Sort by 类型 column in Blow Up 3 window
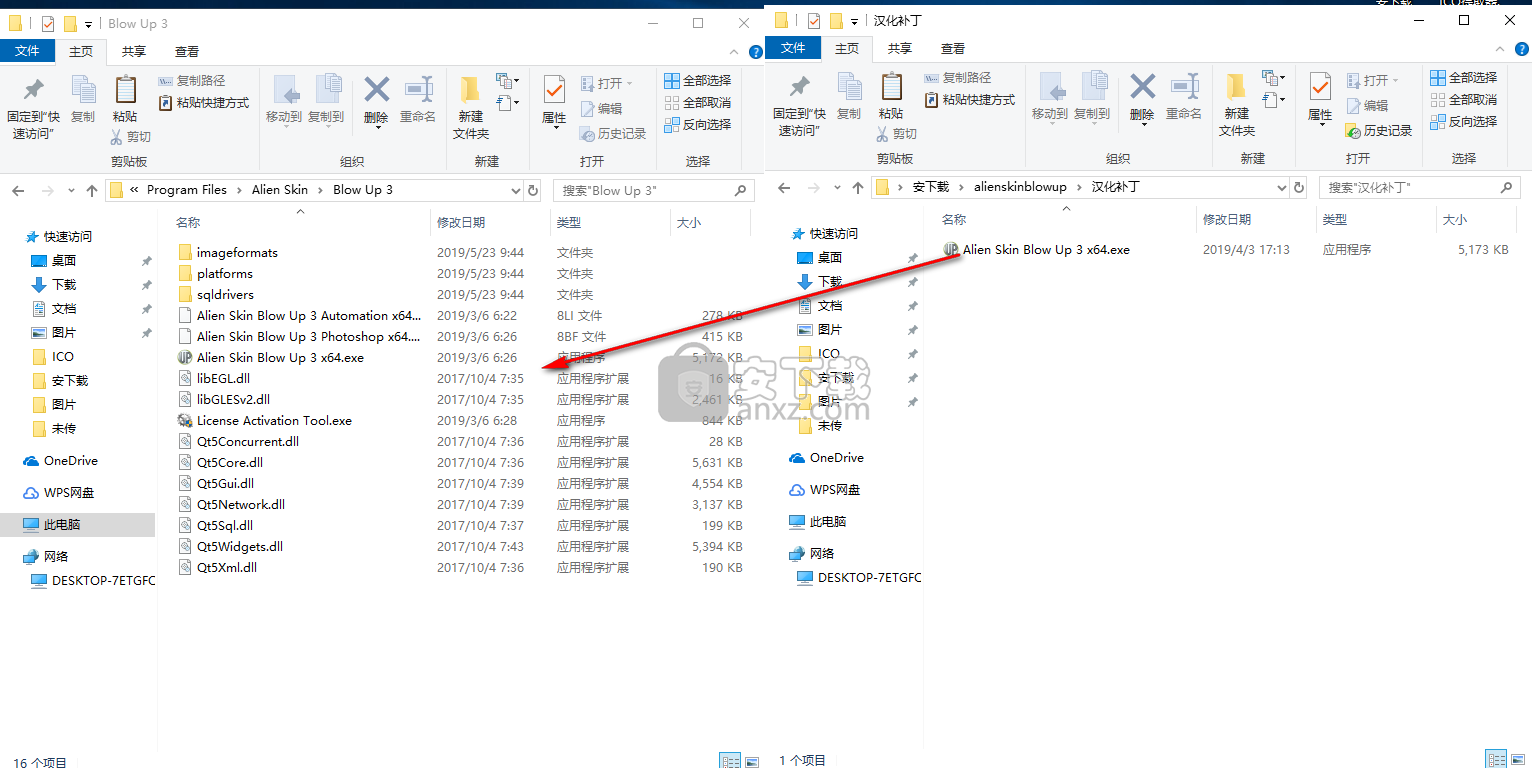This screenshot has width=1532, height=768. click(x=569, y=222)
